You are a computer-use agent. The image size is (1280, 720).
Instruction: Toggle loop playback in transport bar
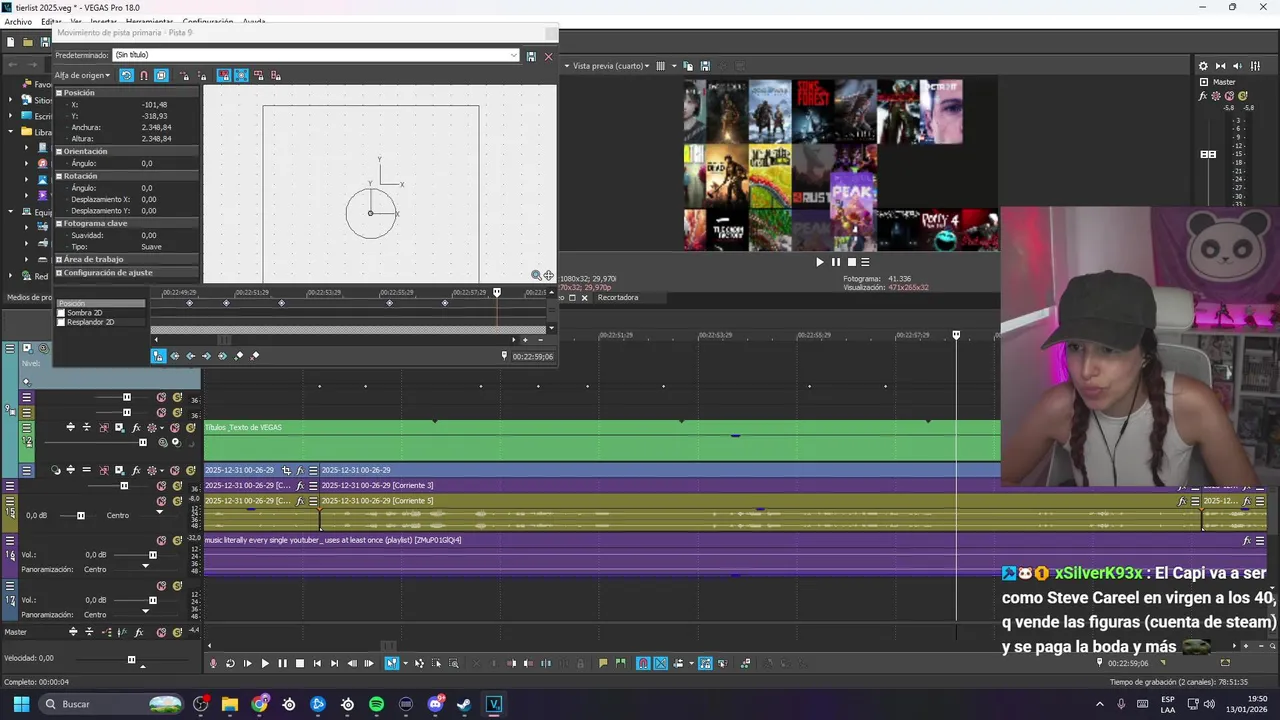coord(230,663)
